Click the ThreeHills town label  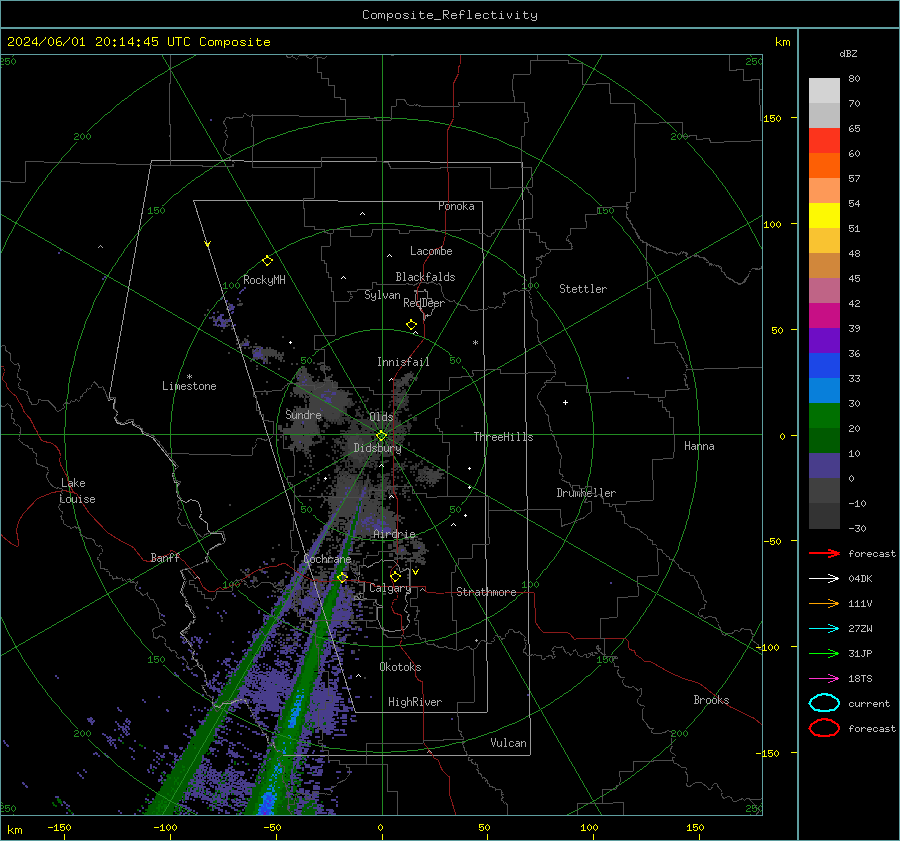click(503, 437)
